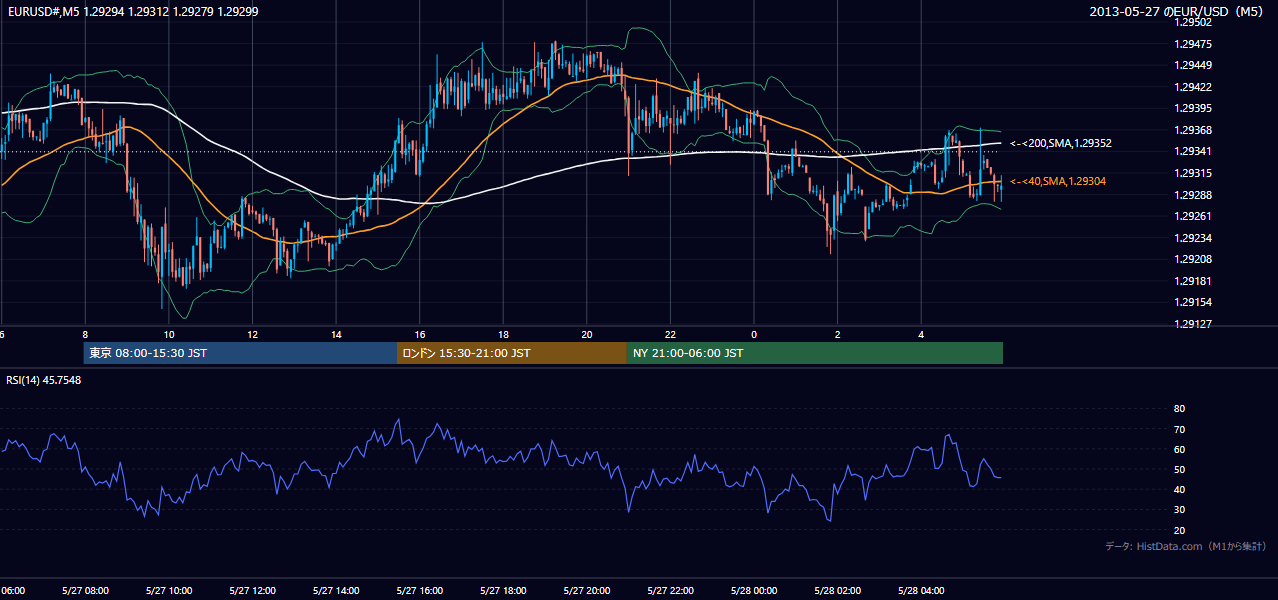The width and height of the screenshot is (1278, 600).
Task: Click price axis label 1.29395
Action: tap(1193, 108)
